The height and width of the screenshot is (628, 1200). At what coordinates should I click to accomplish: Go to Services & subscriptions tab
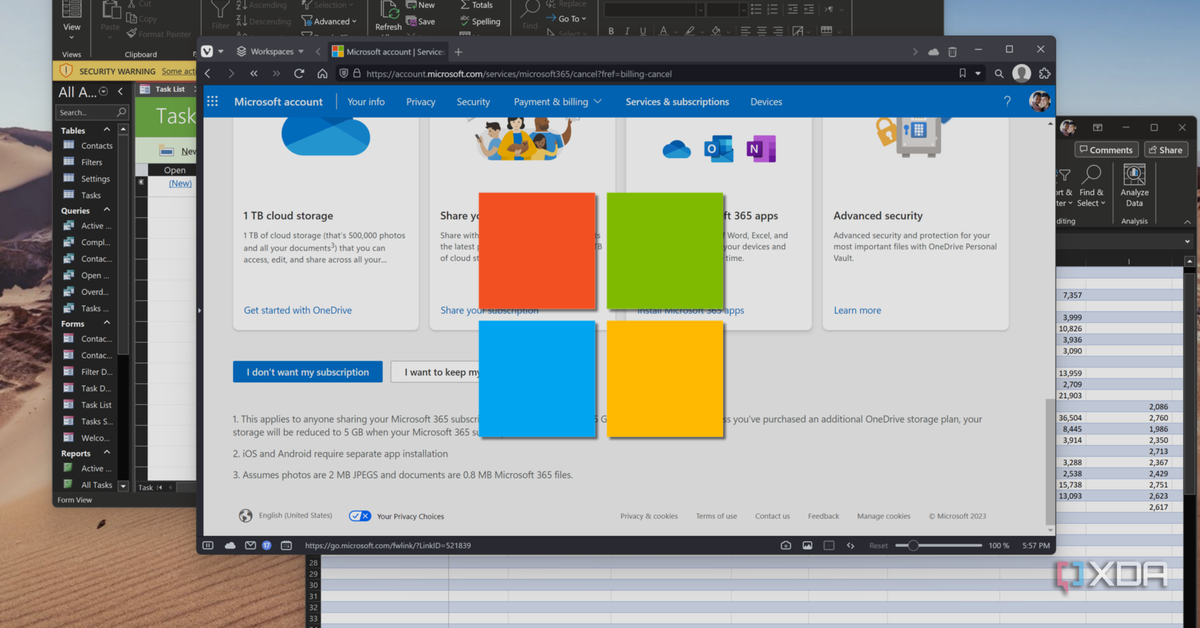click(677, 102)
